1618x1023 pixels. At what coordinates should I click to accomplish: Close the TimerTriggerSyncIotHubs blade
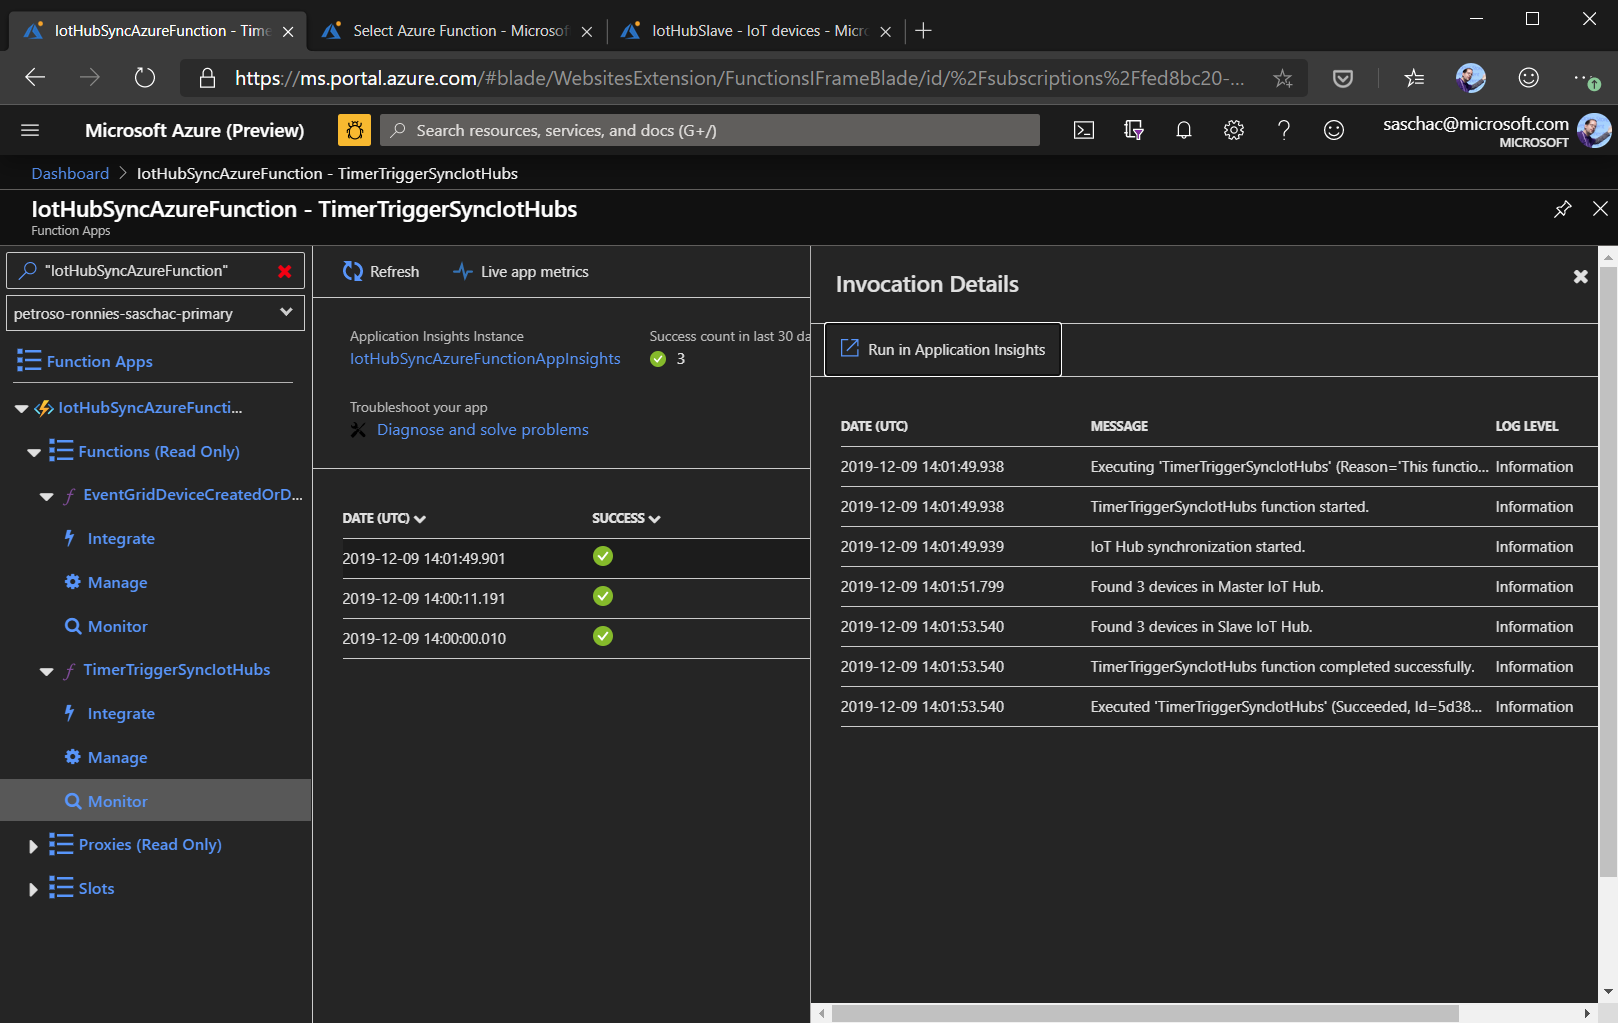[x=1600, y=209]
